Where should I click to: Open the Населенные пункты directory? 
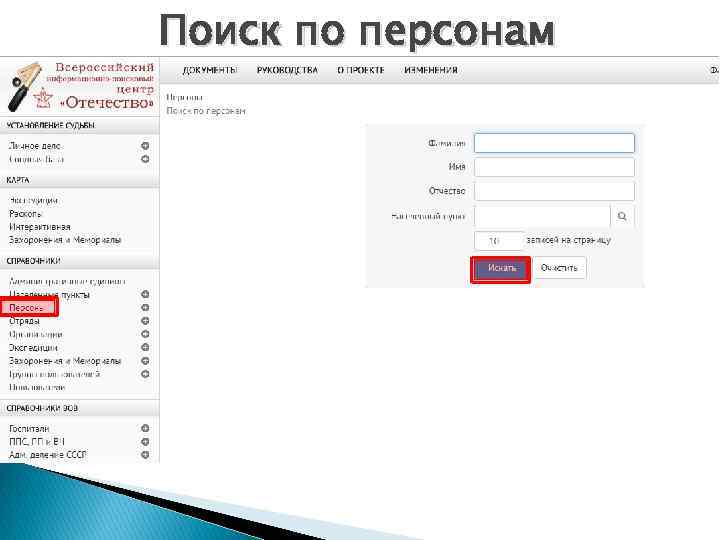pyautogui.click(x=49, y=294)
